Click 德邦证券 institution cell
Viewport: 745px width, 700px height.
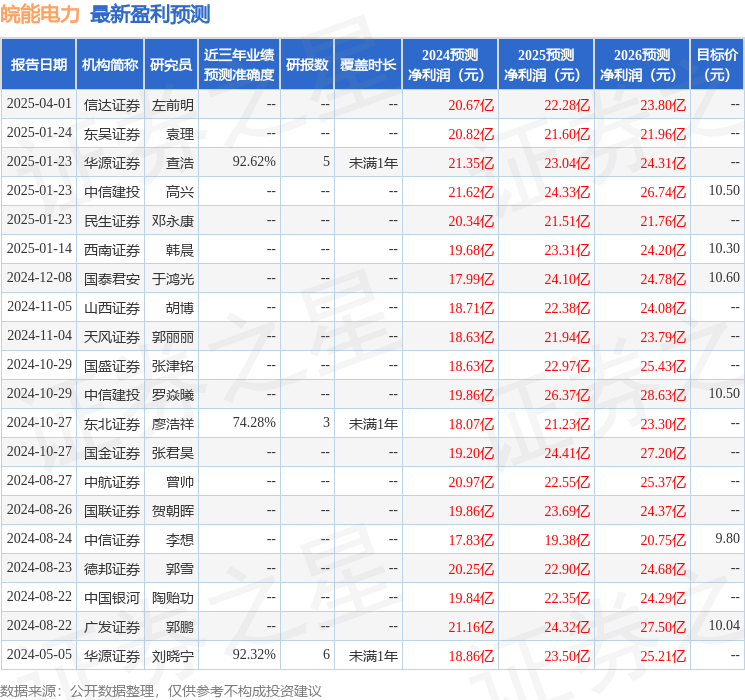pos(112,569)
